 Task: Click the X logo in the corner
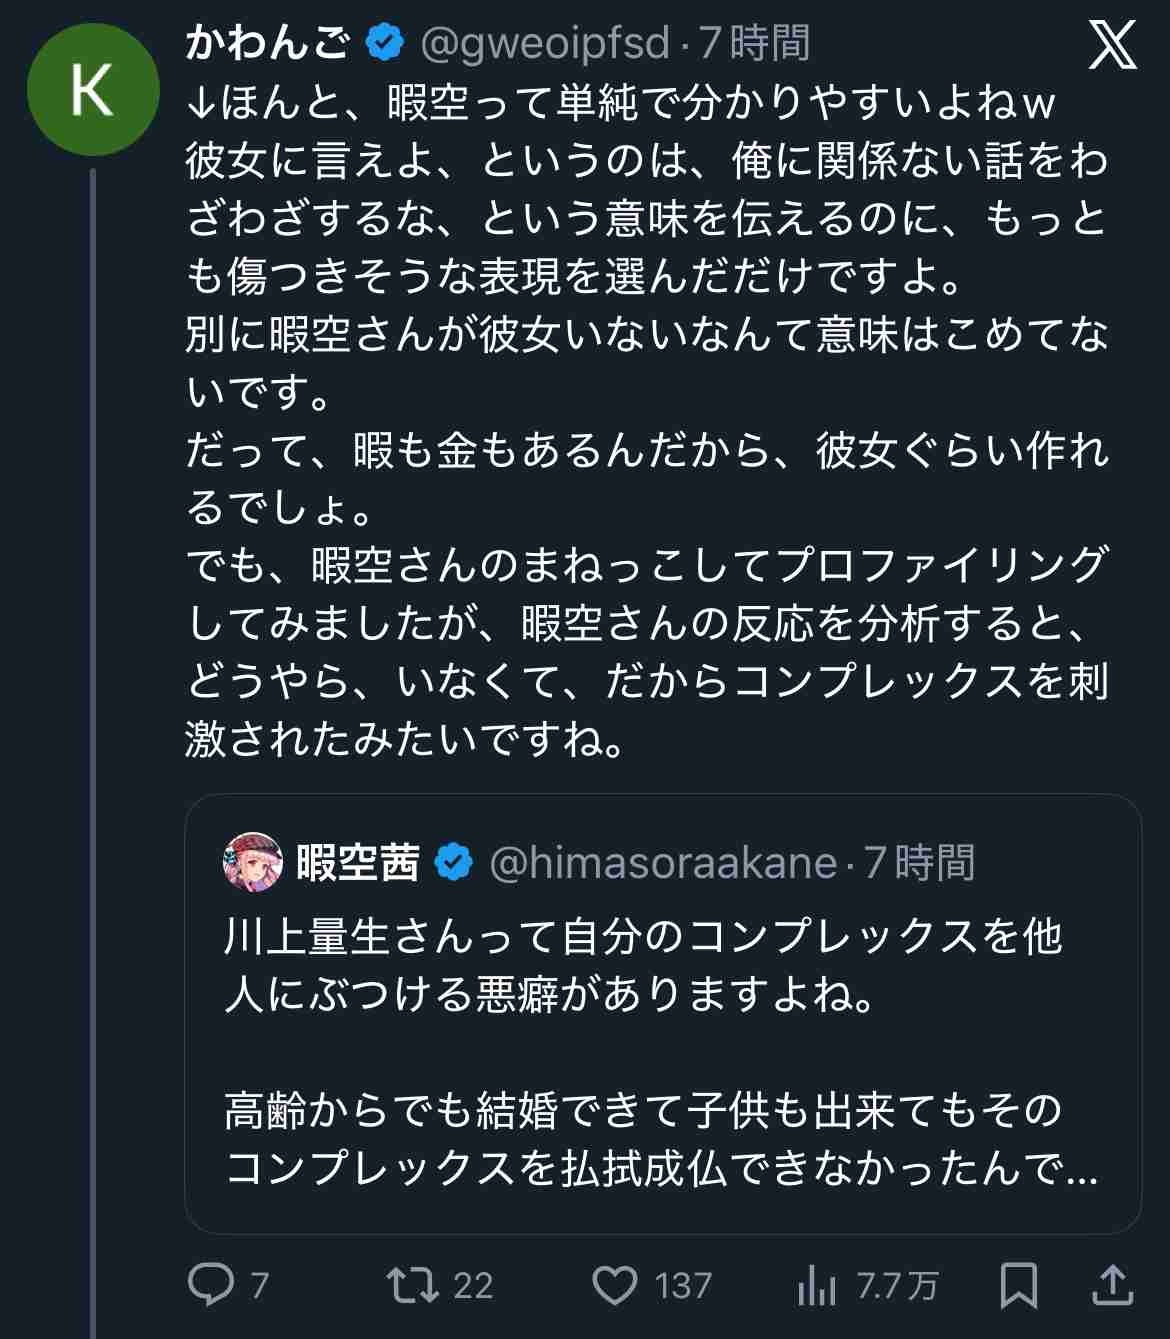click(1112, 44)
